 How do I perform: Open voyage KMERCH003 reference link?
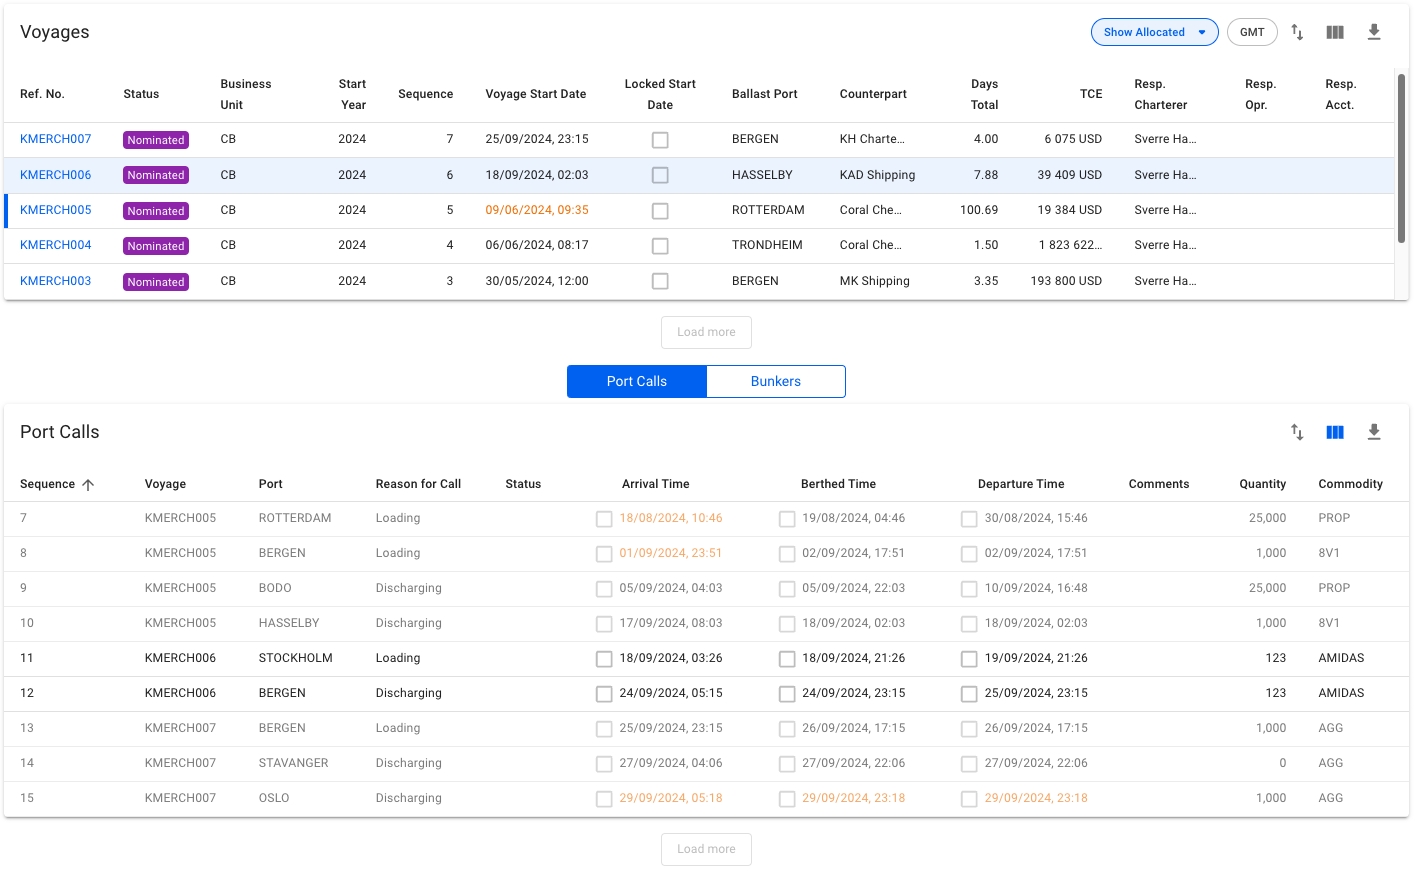click(x=56, y=281)
